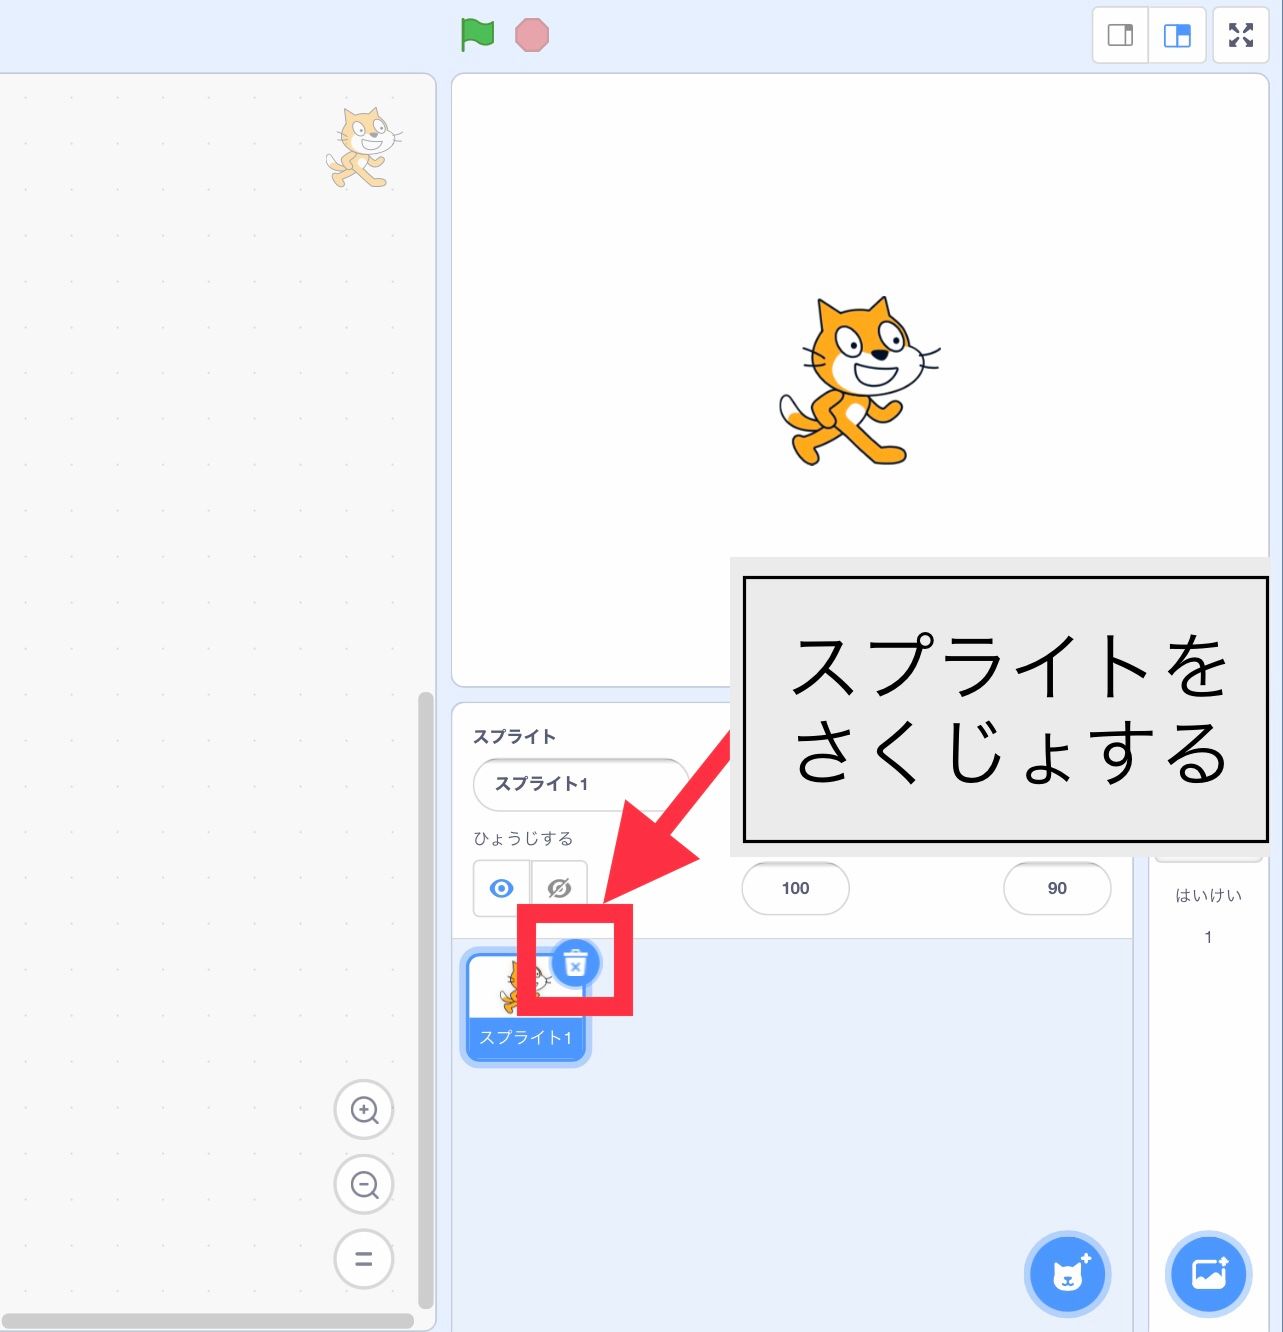Edit the sprite direction value 90
The height and width of the screenshot is (1332, 1283).
(x=1057, y=888)
